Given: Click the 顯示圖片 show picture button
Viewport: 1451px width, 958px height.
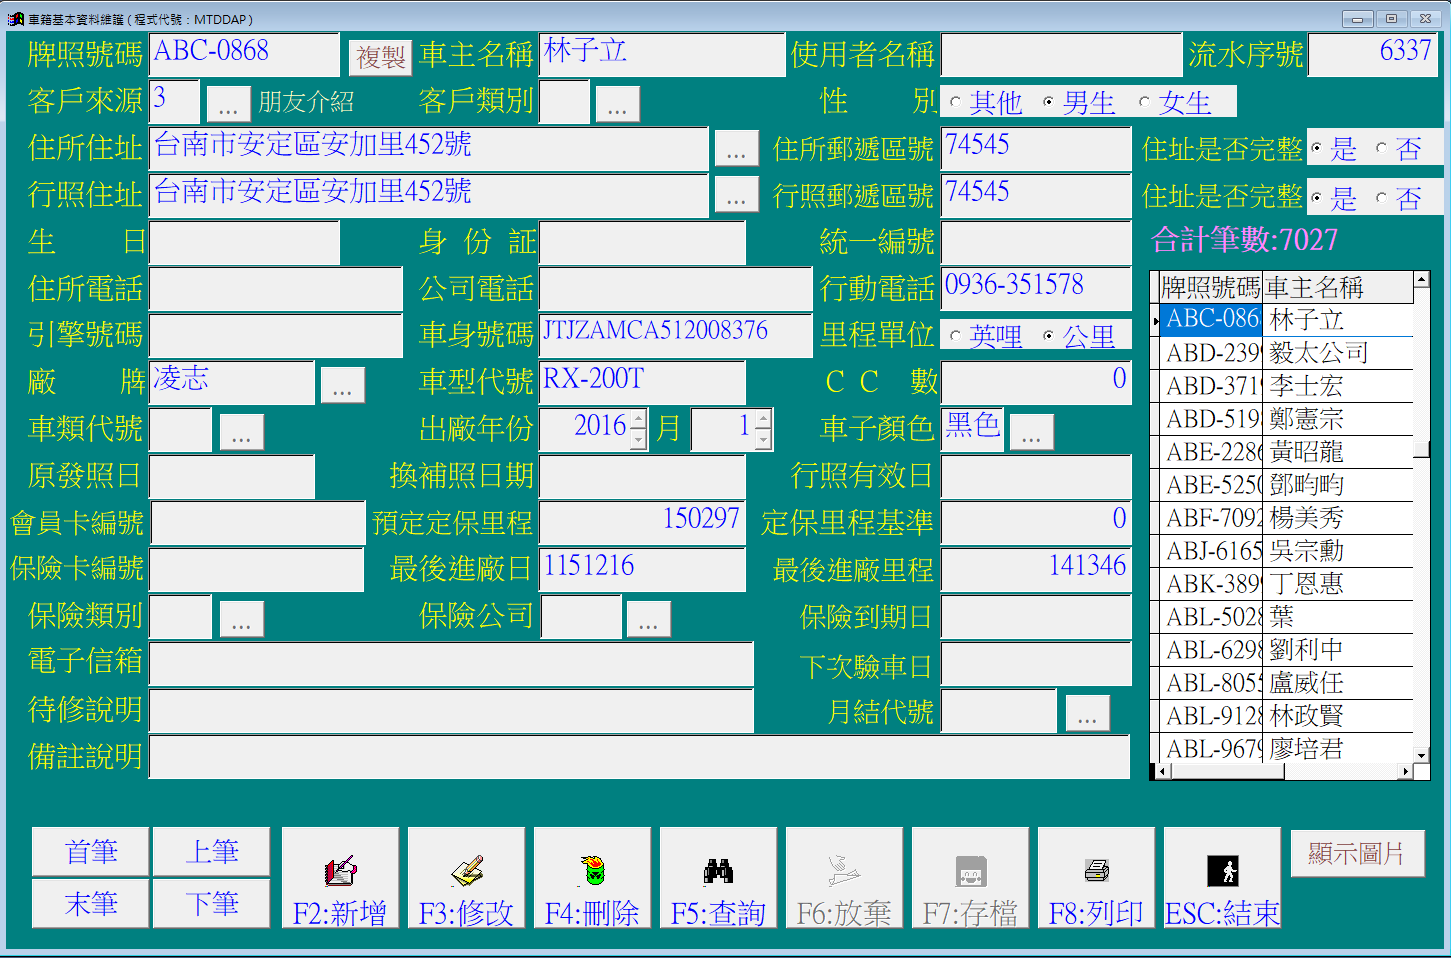Looking at the screenshot, I should coord(1357,853).
